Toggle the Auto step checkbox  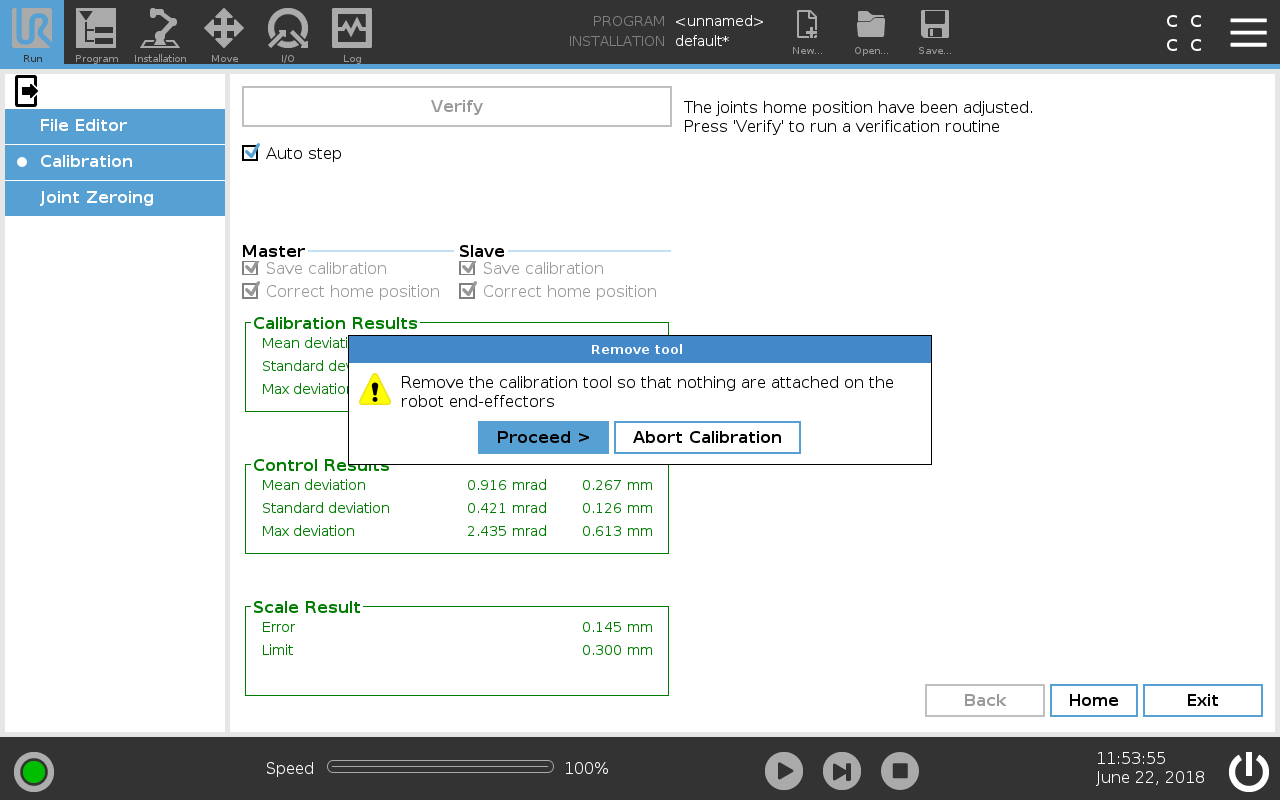coord(251,153)
